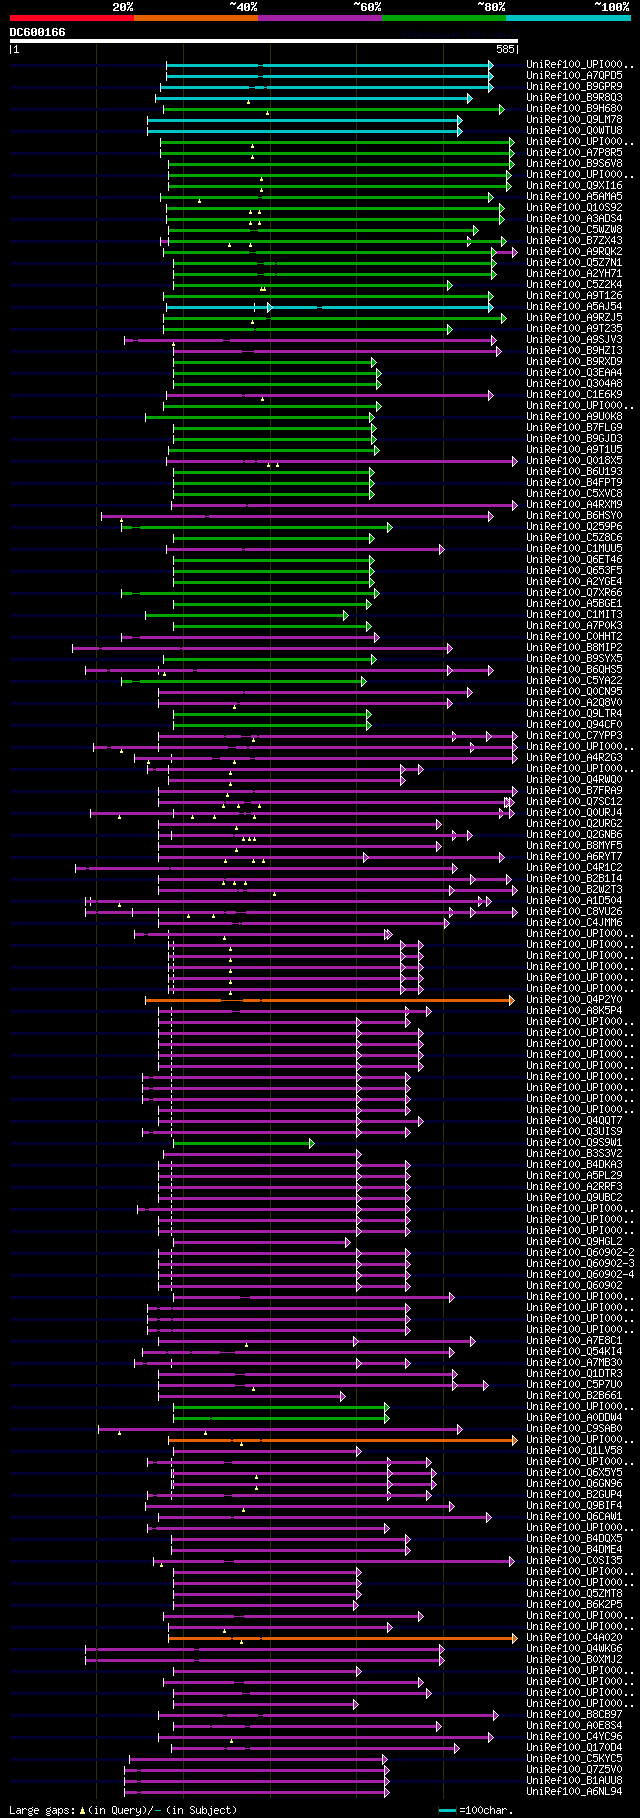Open the UniRef100_Q1LV58 hit
Viewport: 640px width, 1818px height.
pos(574,1451)
